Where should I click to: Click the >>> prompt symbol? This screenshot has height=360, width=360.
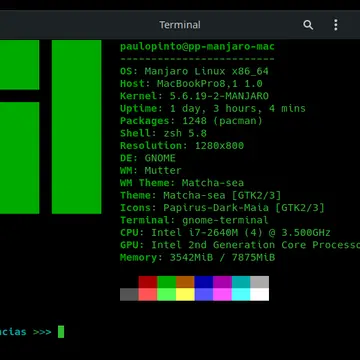pyautogui.click(x=42, y=332)
